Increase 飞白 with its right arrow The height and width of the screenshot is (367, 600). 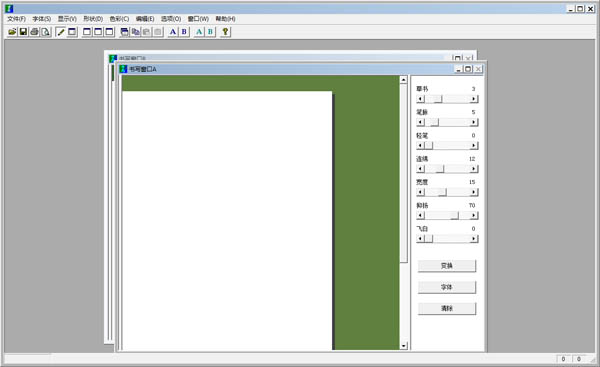click(474, 239)
